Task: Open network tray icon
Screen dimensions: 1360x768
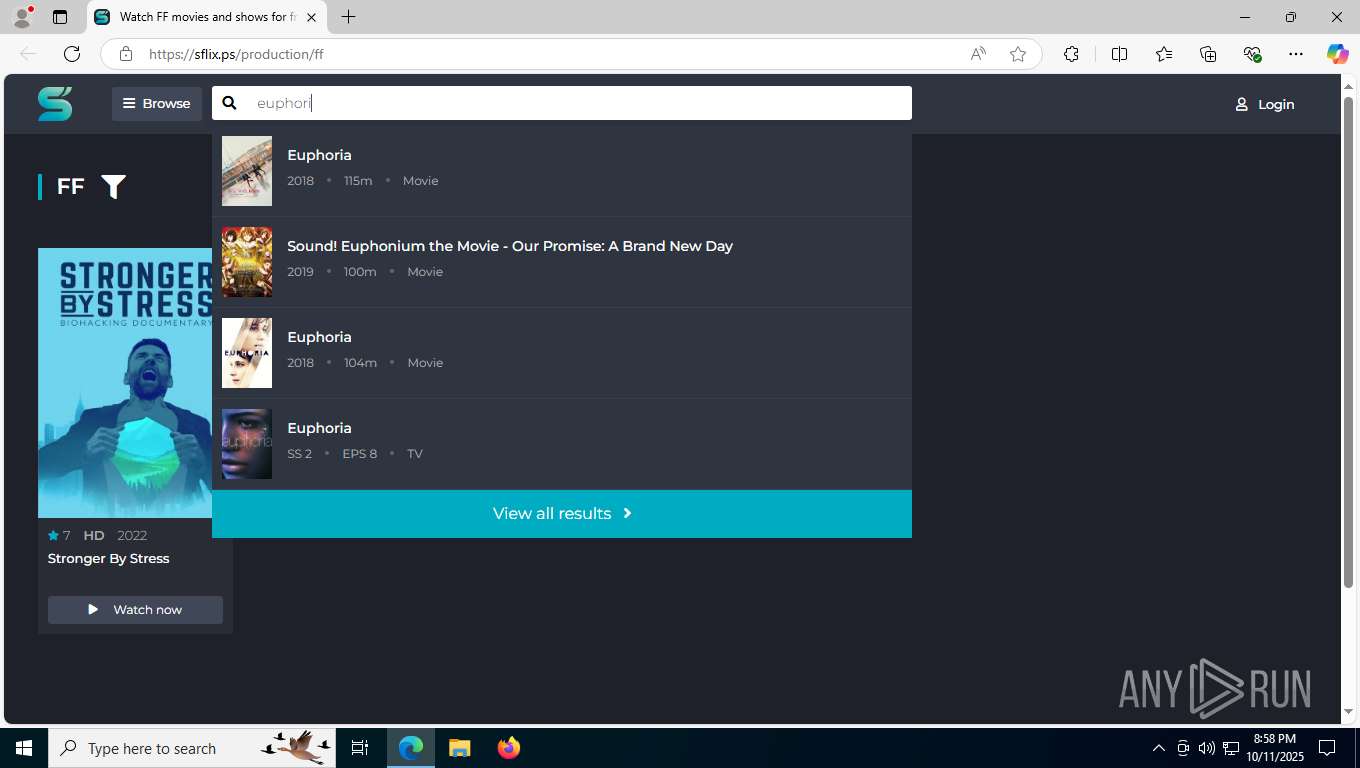Action: (x=1231, y=748)
